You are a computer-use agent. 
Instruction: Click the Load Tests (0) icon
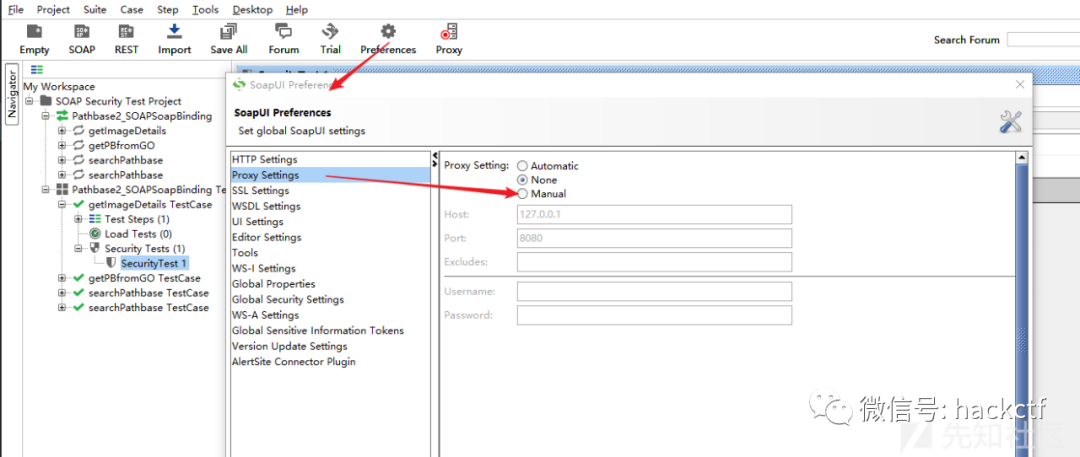coord(95,234)
